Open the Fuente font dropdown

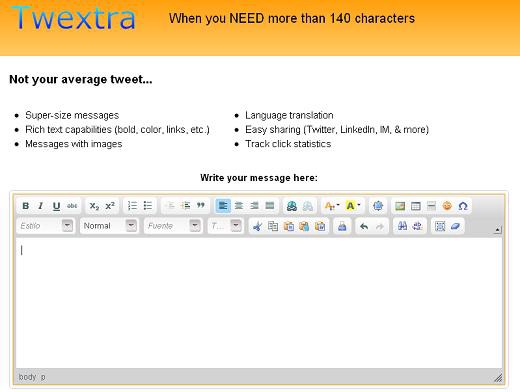click(173, 226)
